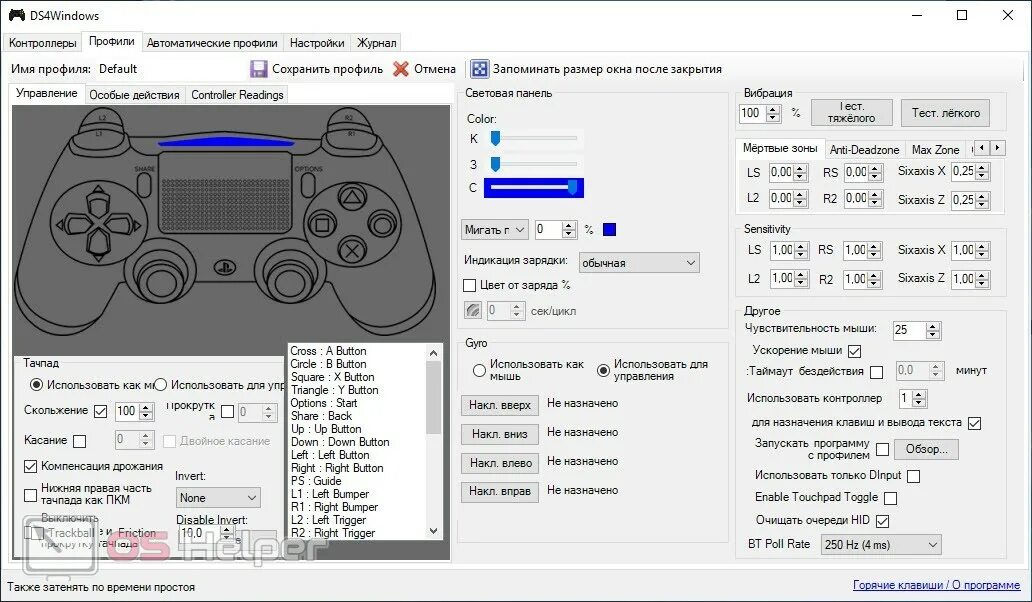Viewport: 1032px width, 602px height.
Task: Increase vibration percent stepper
Action: click(773, 109)
